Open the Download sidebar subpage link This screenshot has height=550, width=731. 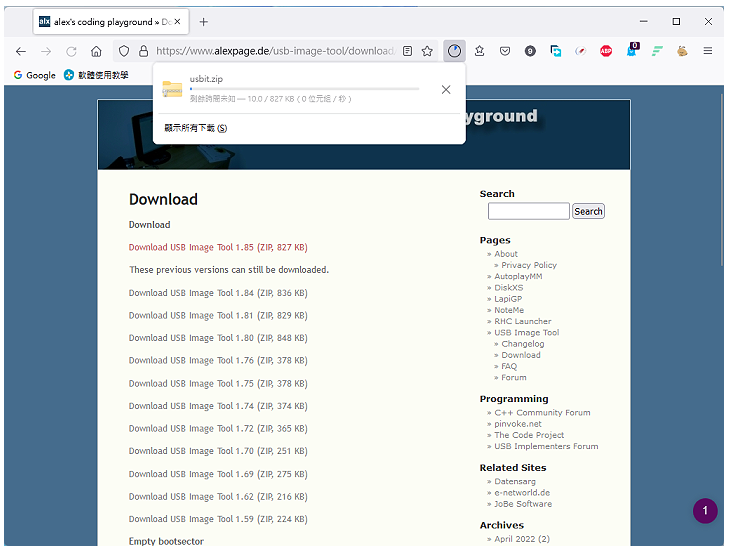coord(521,355)
